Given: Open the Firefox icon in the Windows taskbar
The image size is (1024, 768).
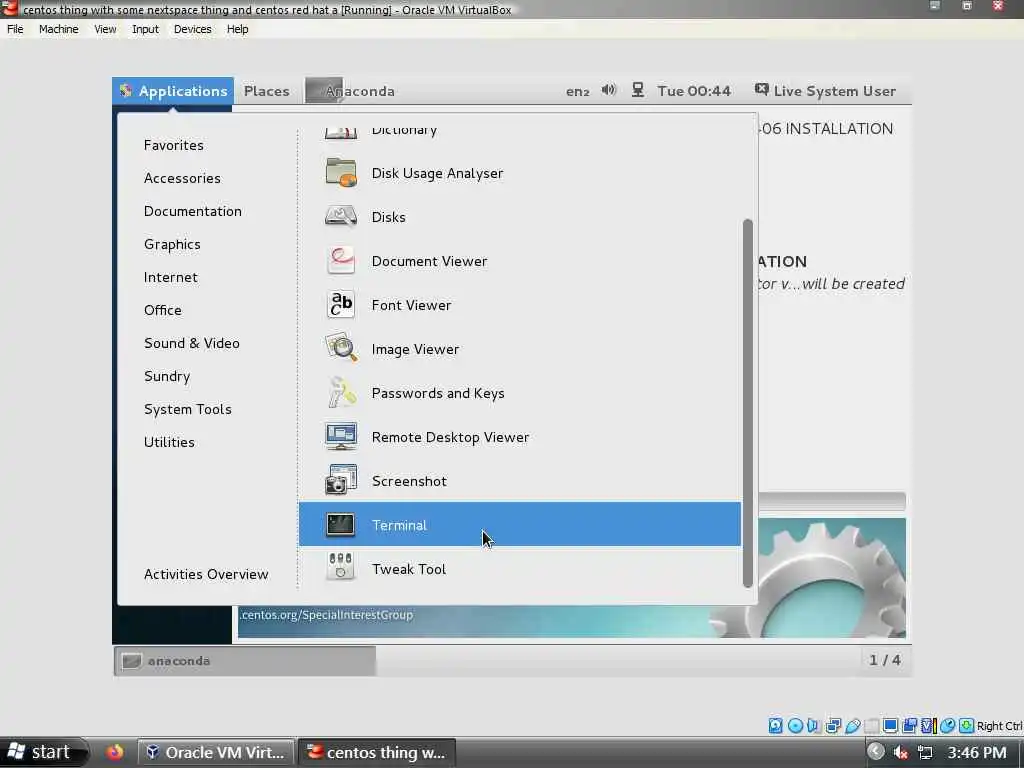Looking at the screenshot, I should pyautogui.click(x=115, y=752).
